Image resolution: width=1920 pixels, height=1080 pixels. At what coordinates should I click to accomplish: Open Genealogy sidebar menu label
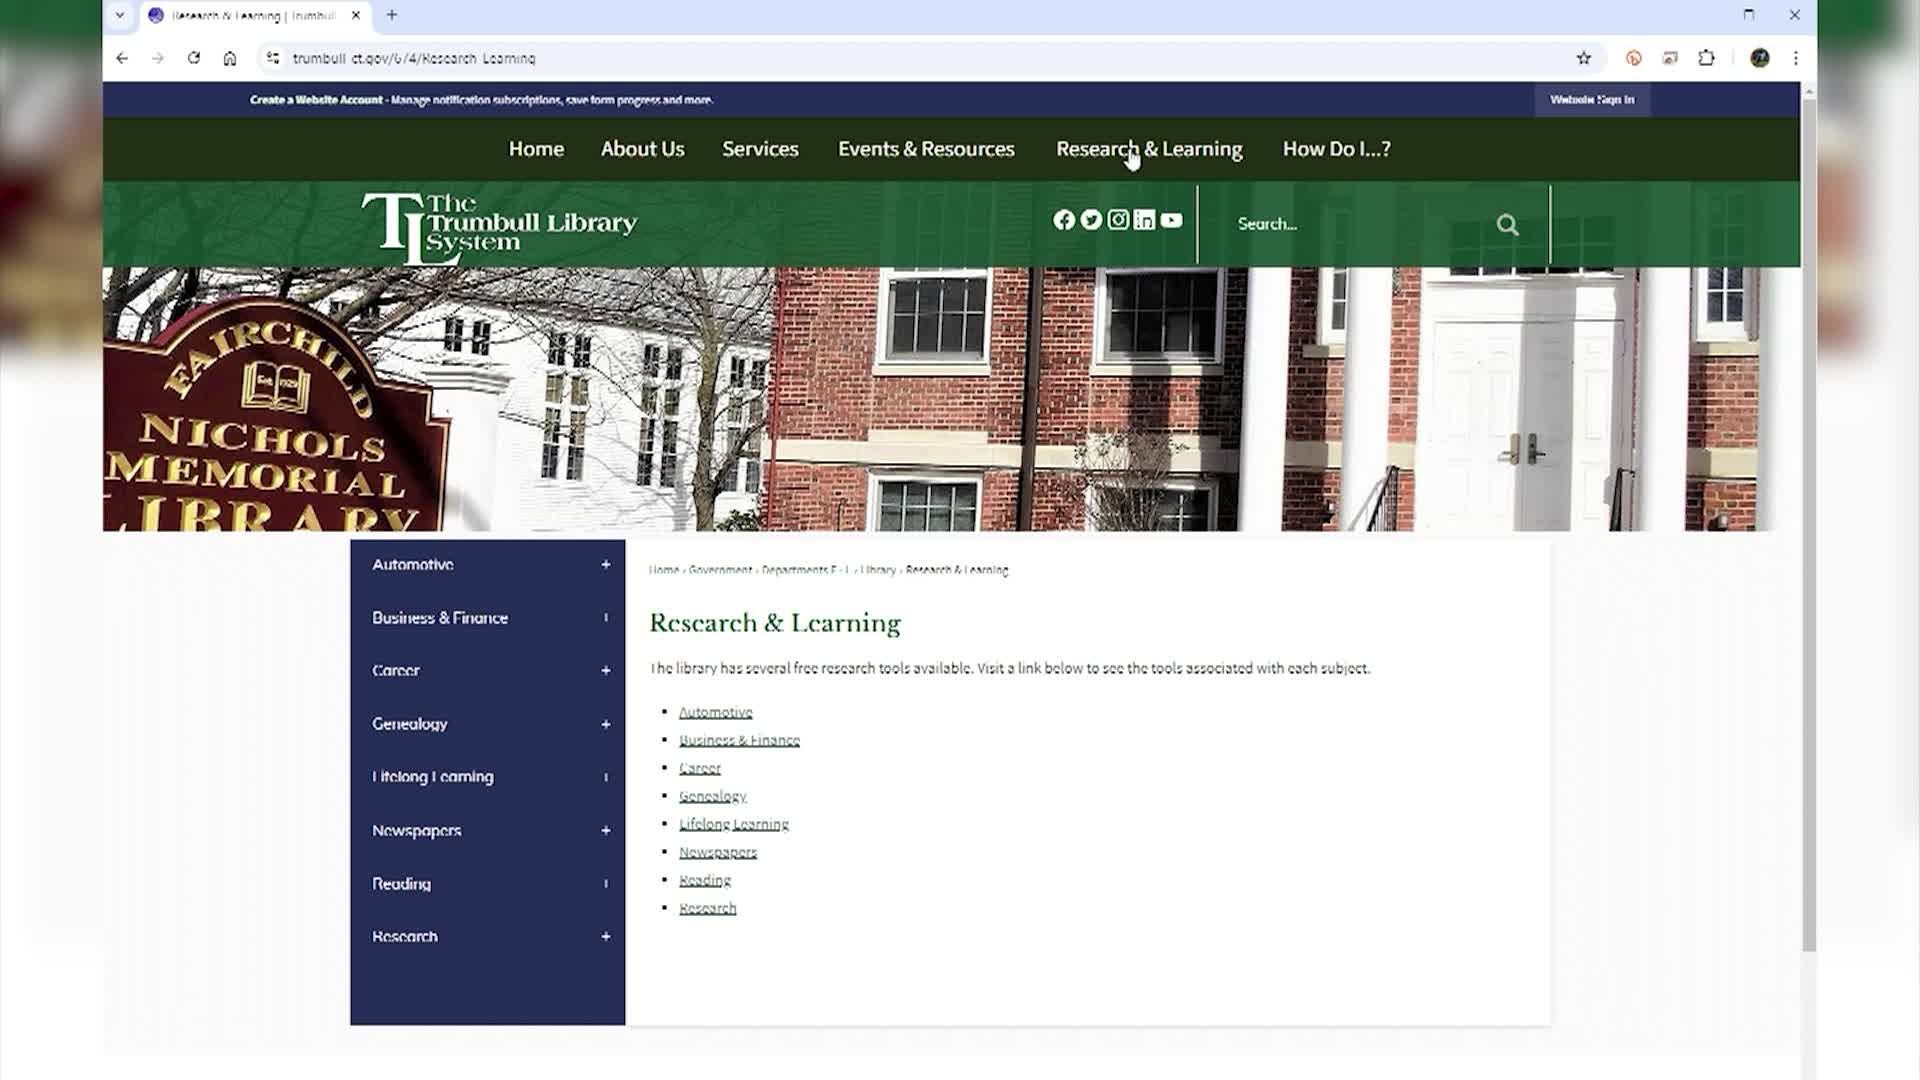pyautogui.click(x=410, y=724)
